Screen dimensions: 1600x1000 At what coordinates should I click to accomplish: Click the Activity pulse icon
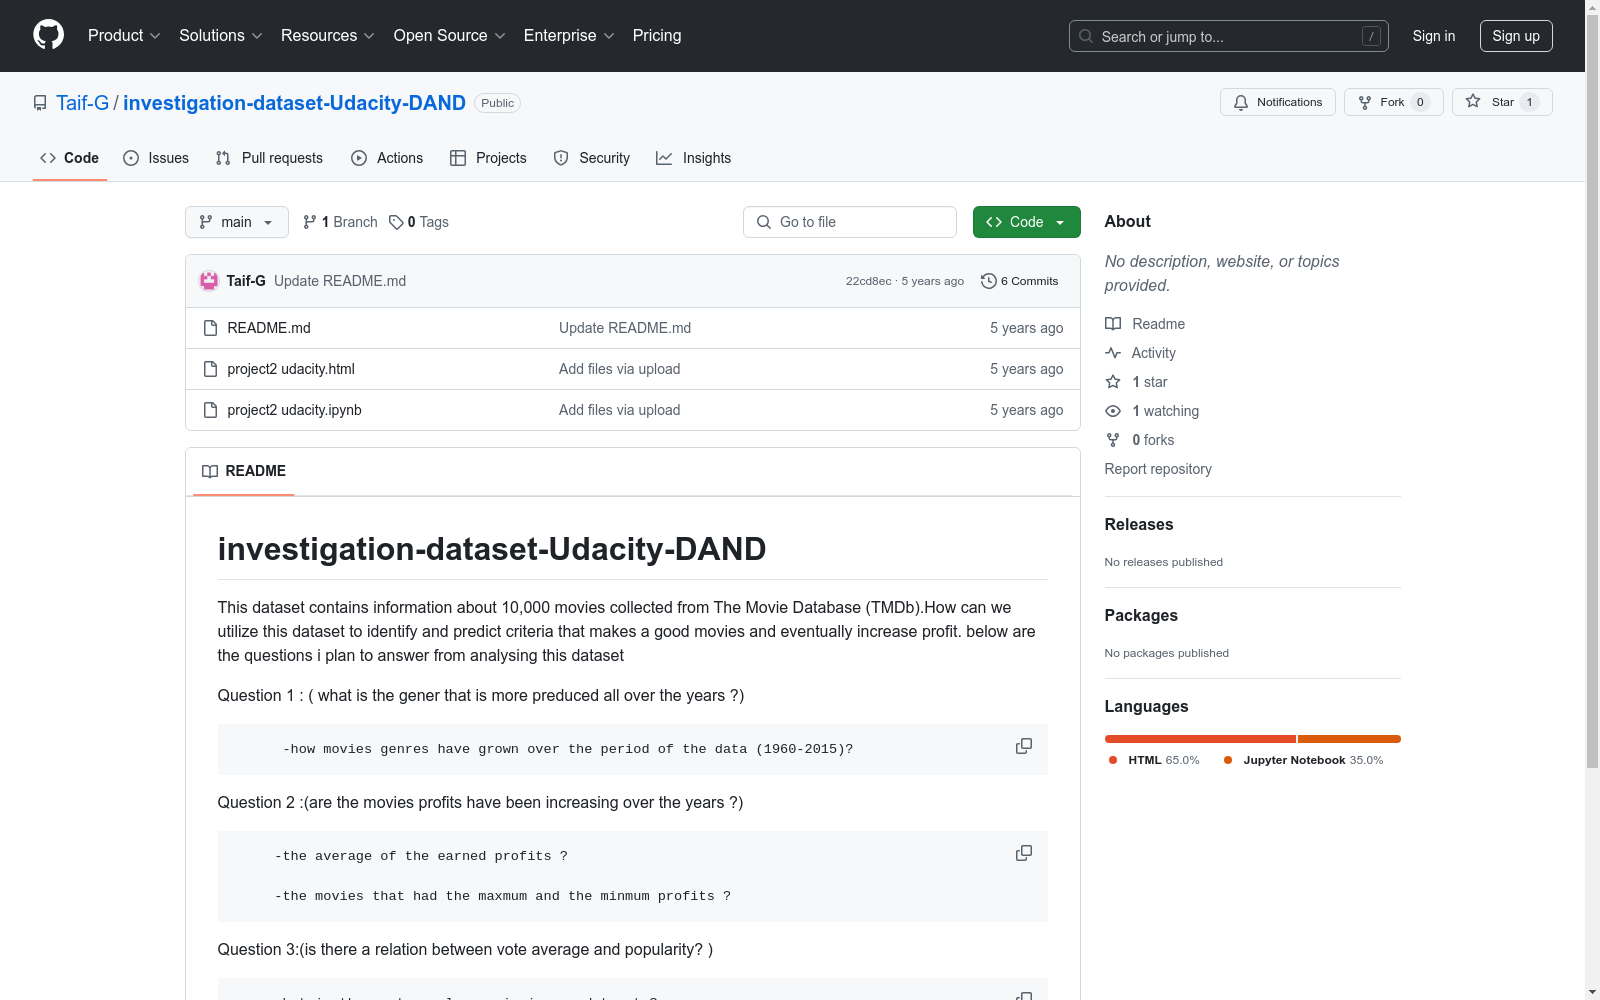coord(1113,353)
